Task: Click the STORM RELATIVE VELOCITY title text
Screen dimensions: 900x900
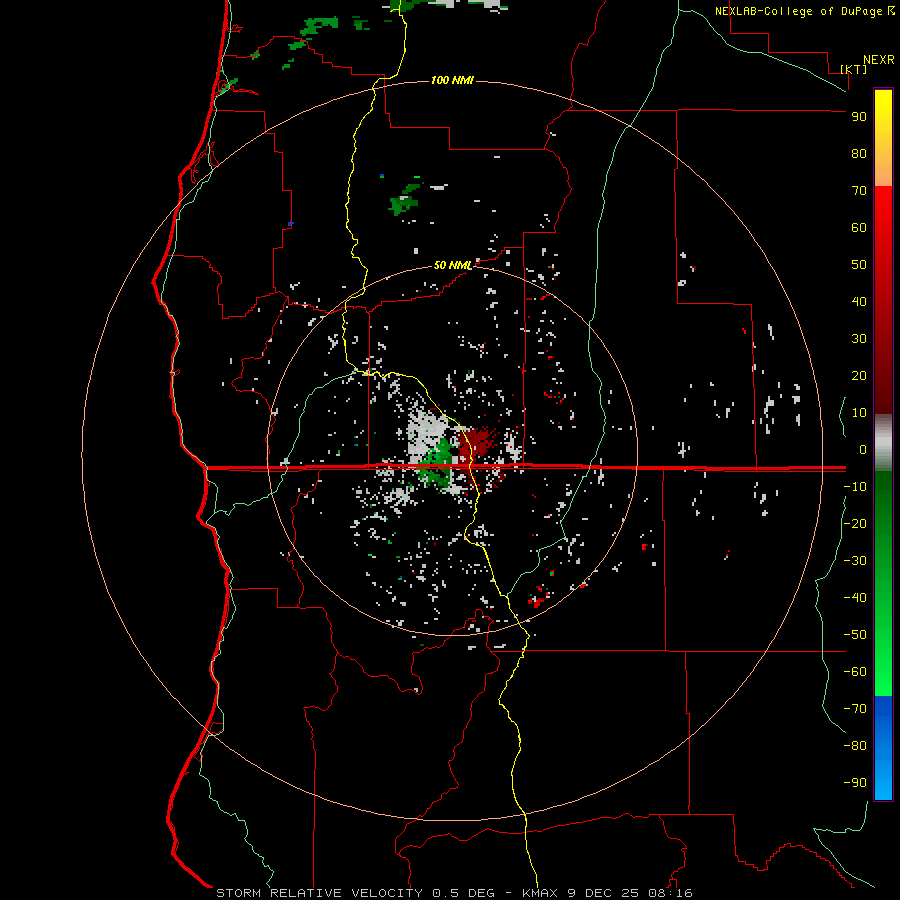Action: coord(319,893)
